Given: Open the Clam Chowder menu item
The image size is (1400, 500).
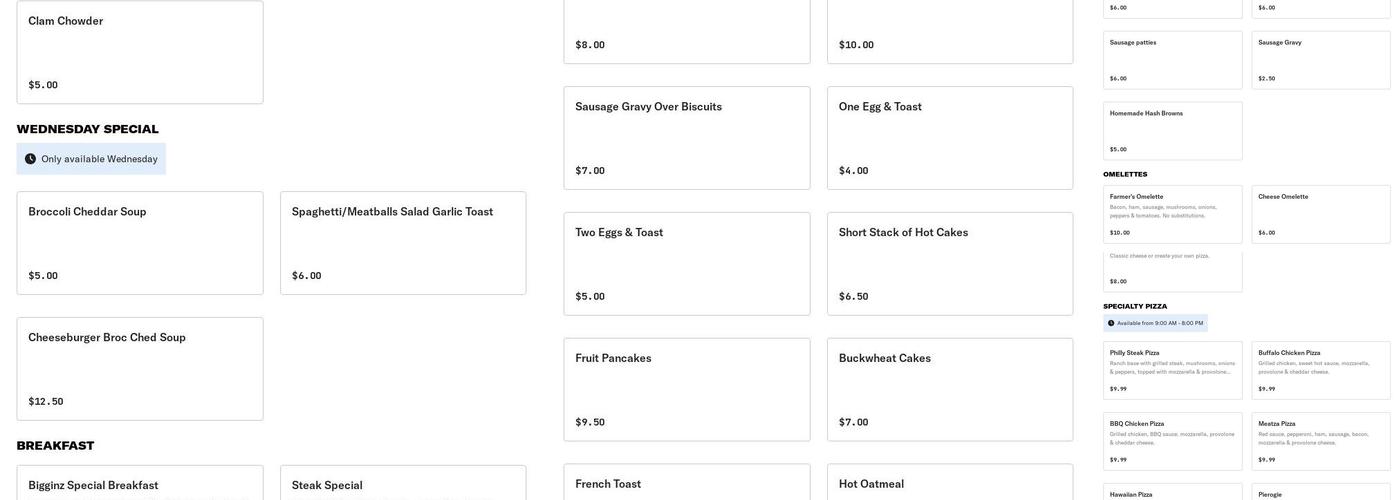Looking at the screenshot, I should (140, 52).
